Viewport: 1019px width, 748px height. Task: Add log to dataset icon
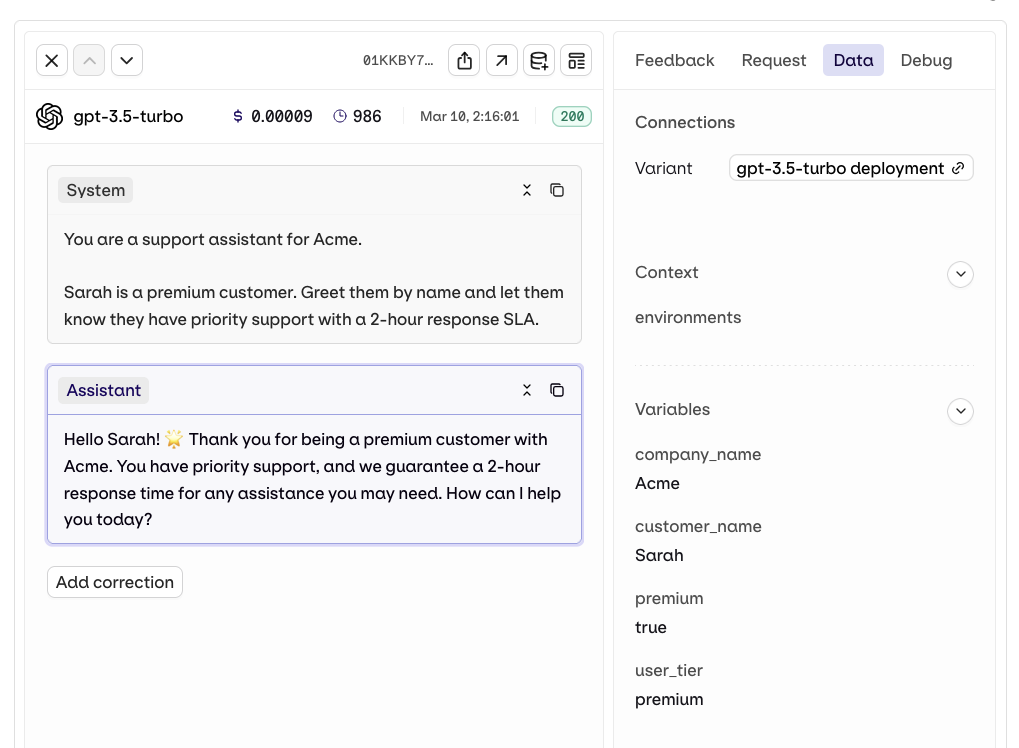(x=539, y=60)
